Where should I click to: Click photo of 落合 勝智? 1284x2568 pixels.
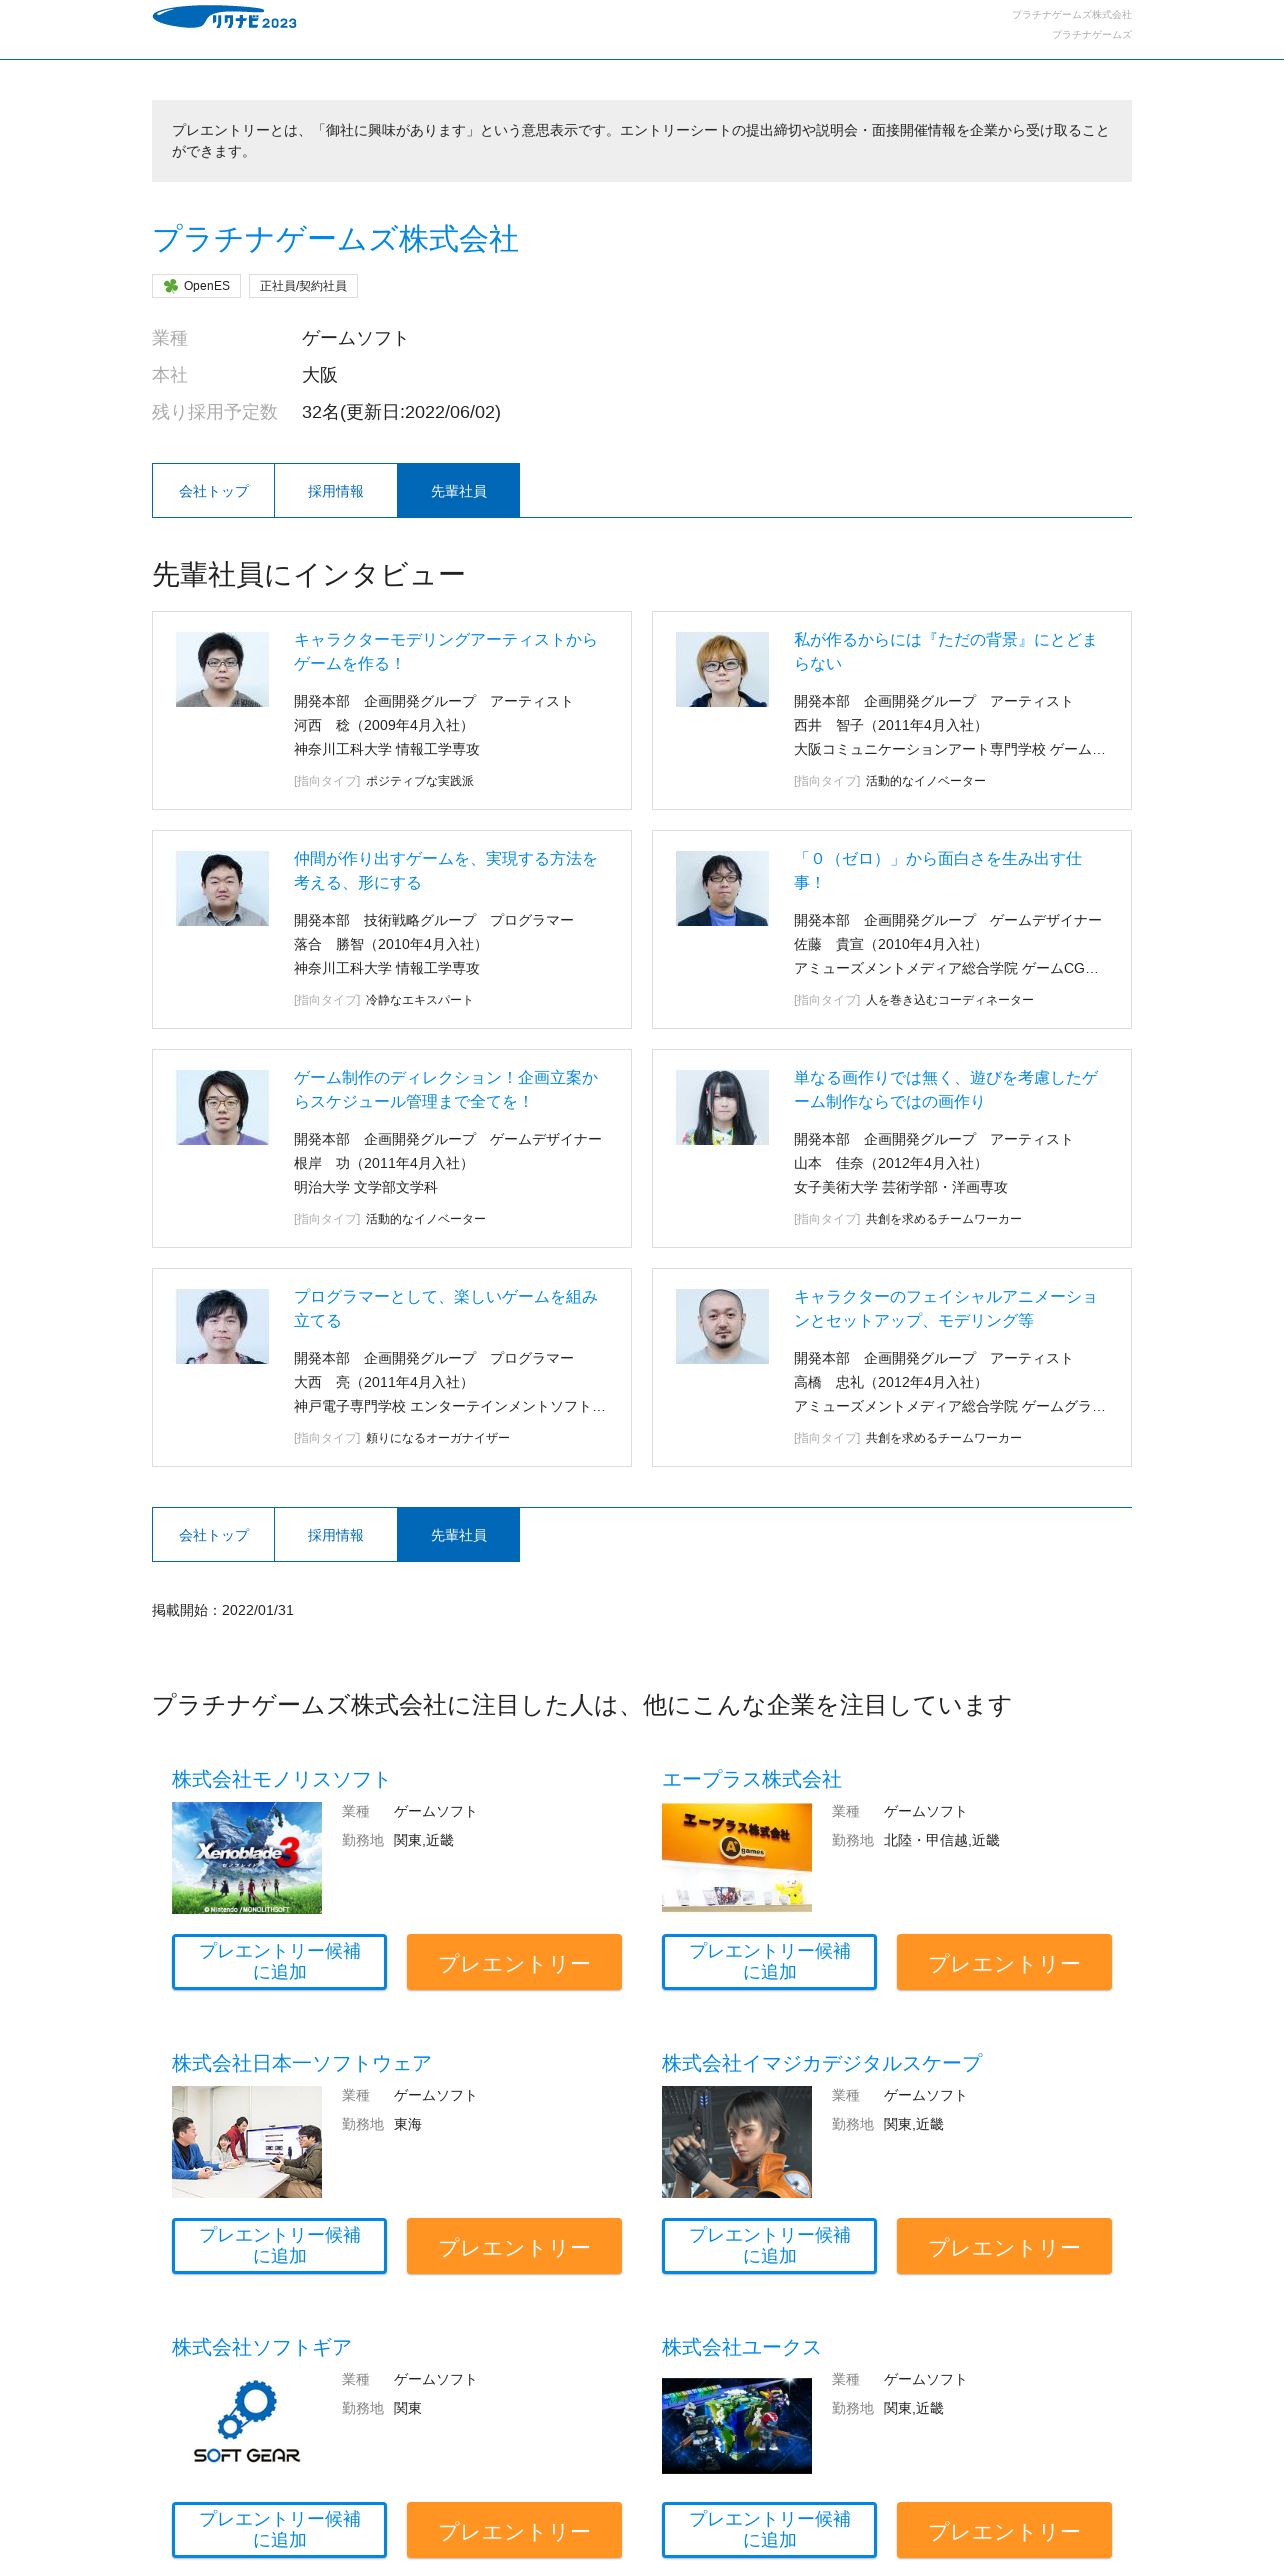pyautogui.click(x=222, y=888)
